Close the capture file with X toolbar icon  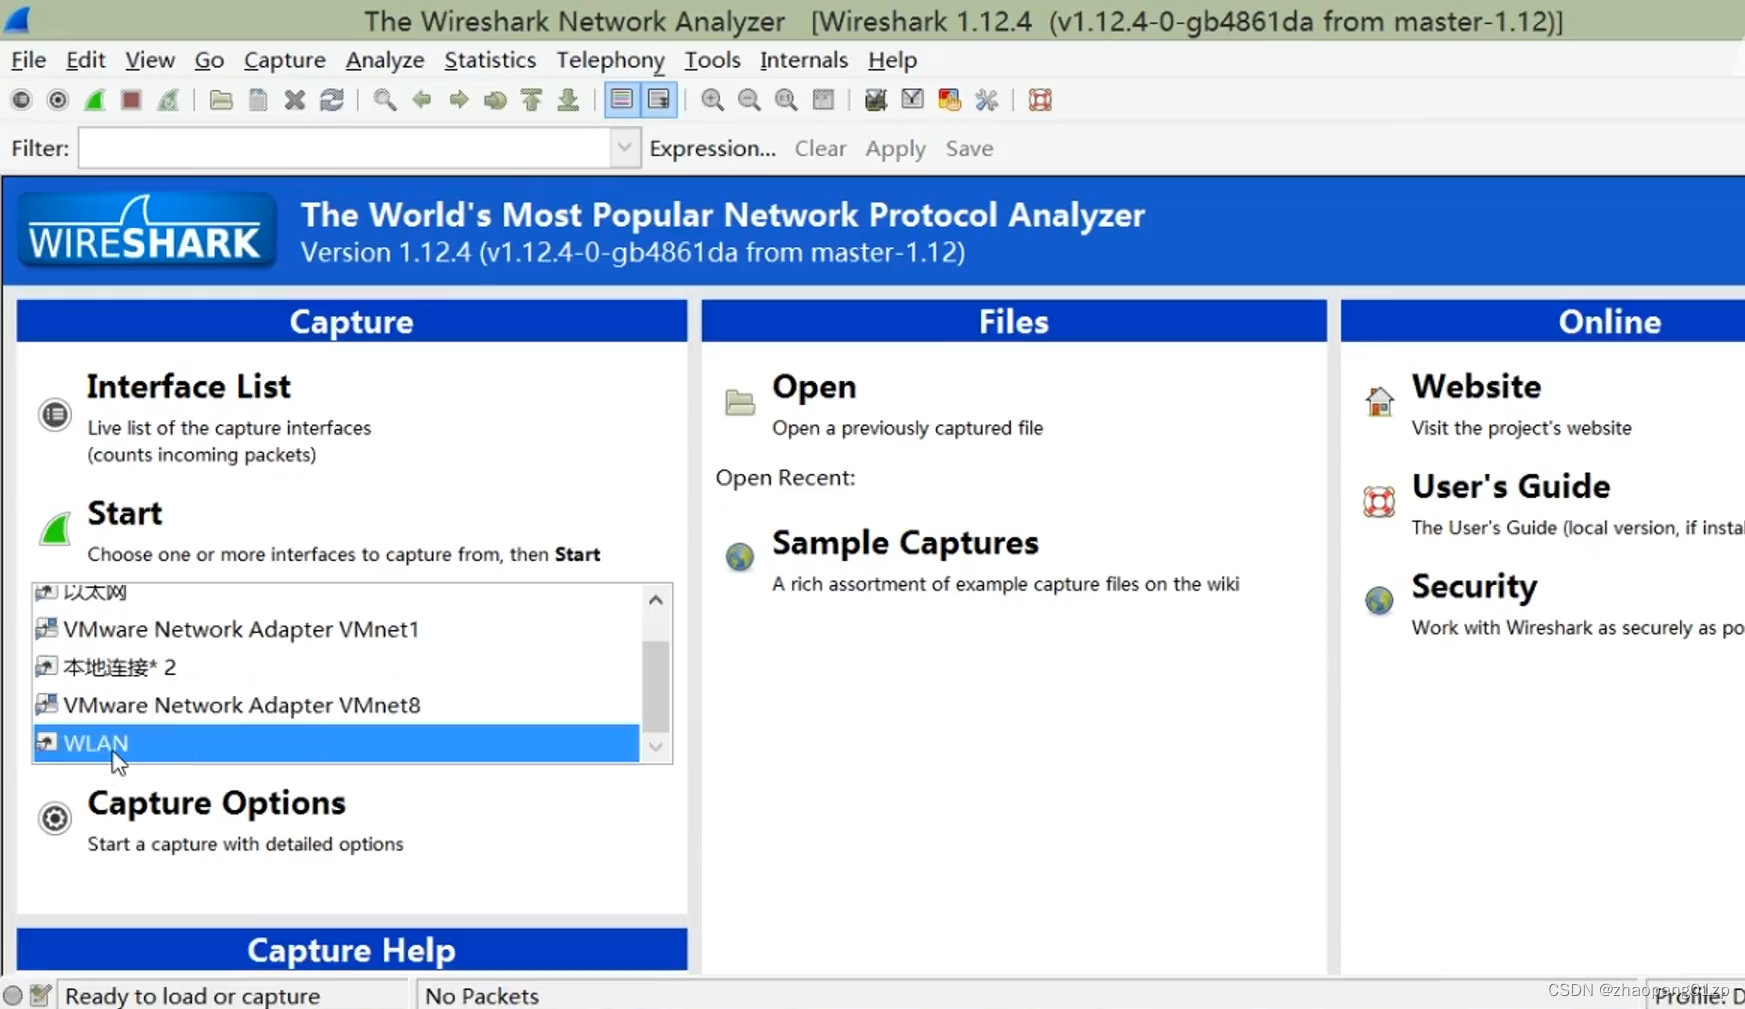pos(295,100)
